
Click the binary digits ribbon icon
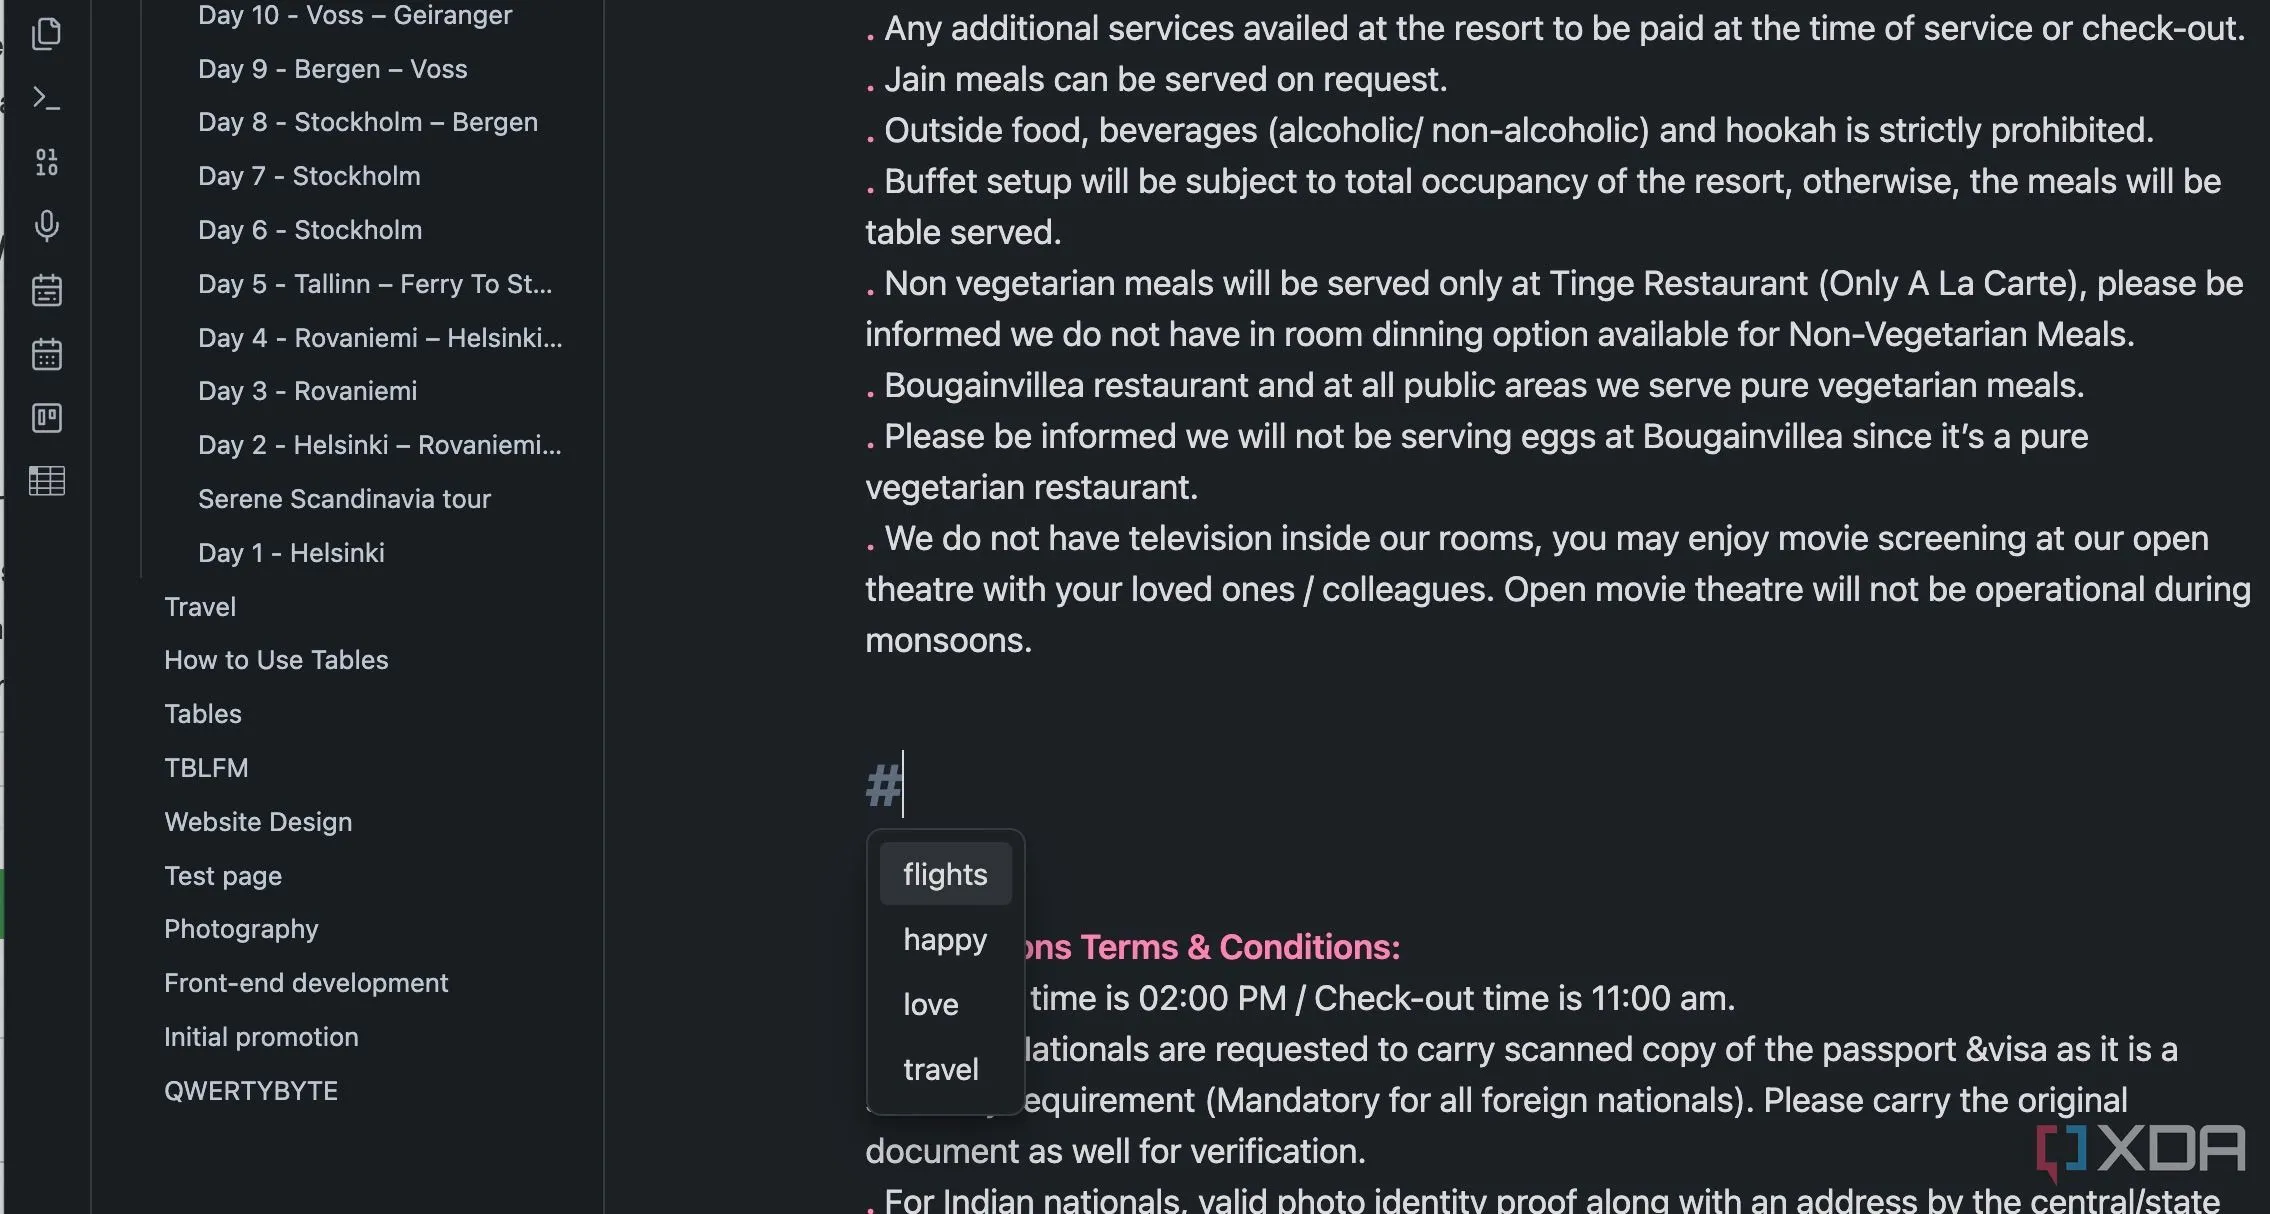point(46,162)
